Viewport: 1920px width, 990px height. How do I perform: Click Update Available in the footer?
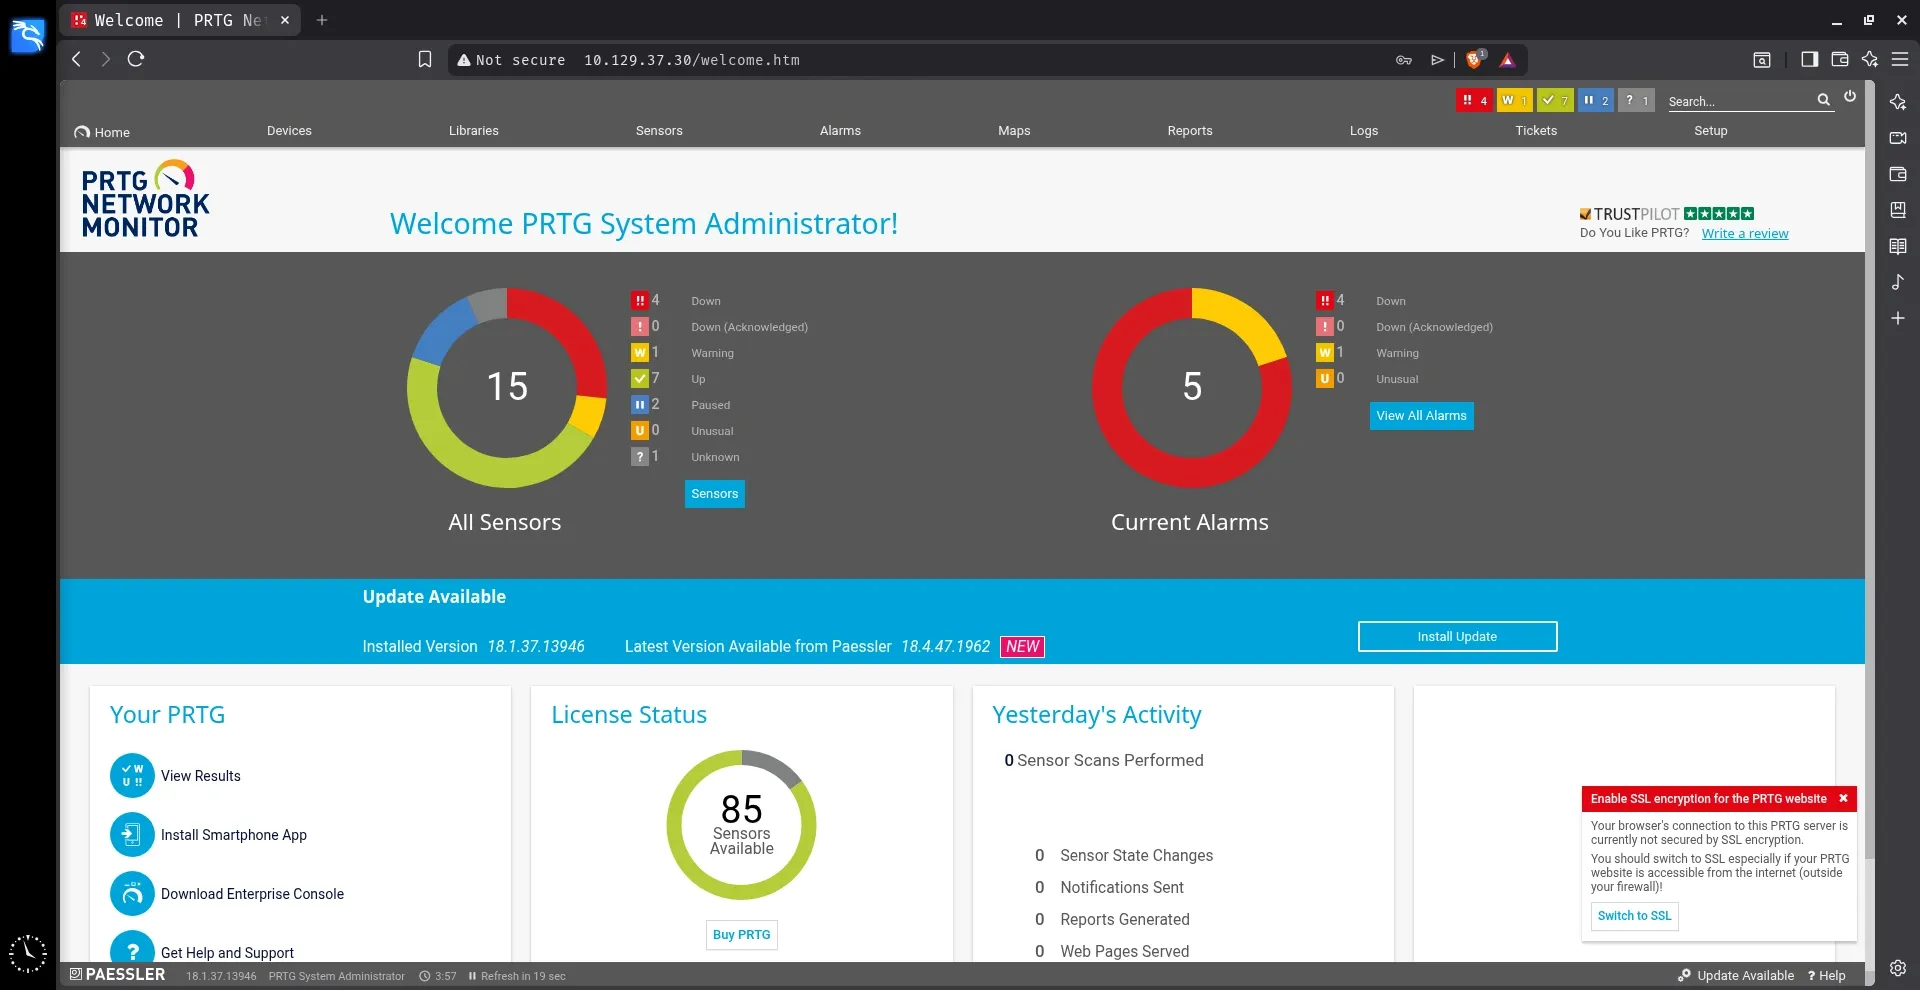[1736, 976]
